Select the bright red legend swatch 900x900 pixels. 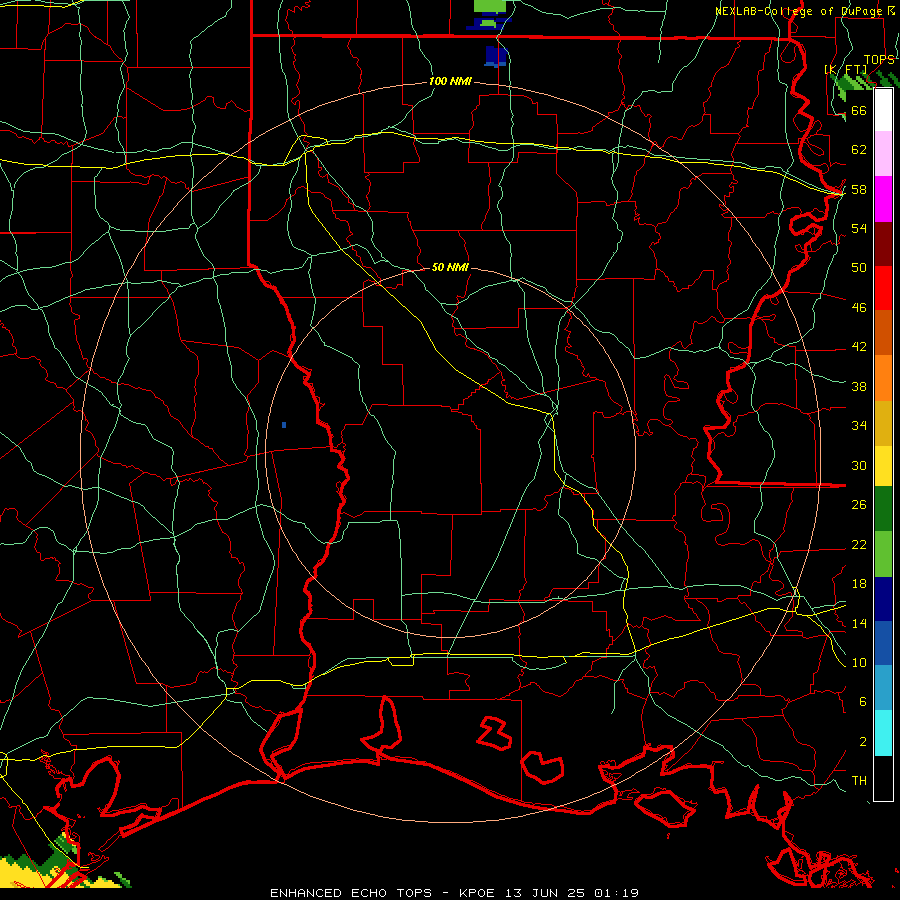click(883, 288)
